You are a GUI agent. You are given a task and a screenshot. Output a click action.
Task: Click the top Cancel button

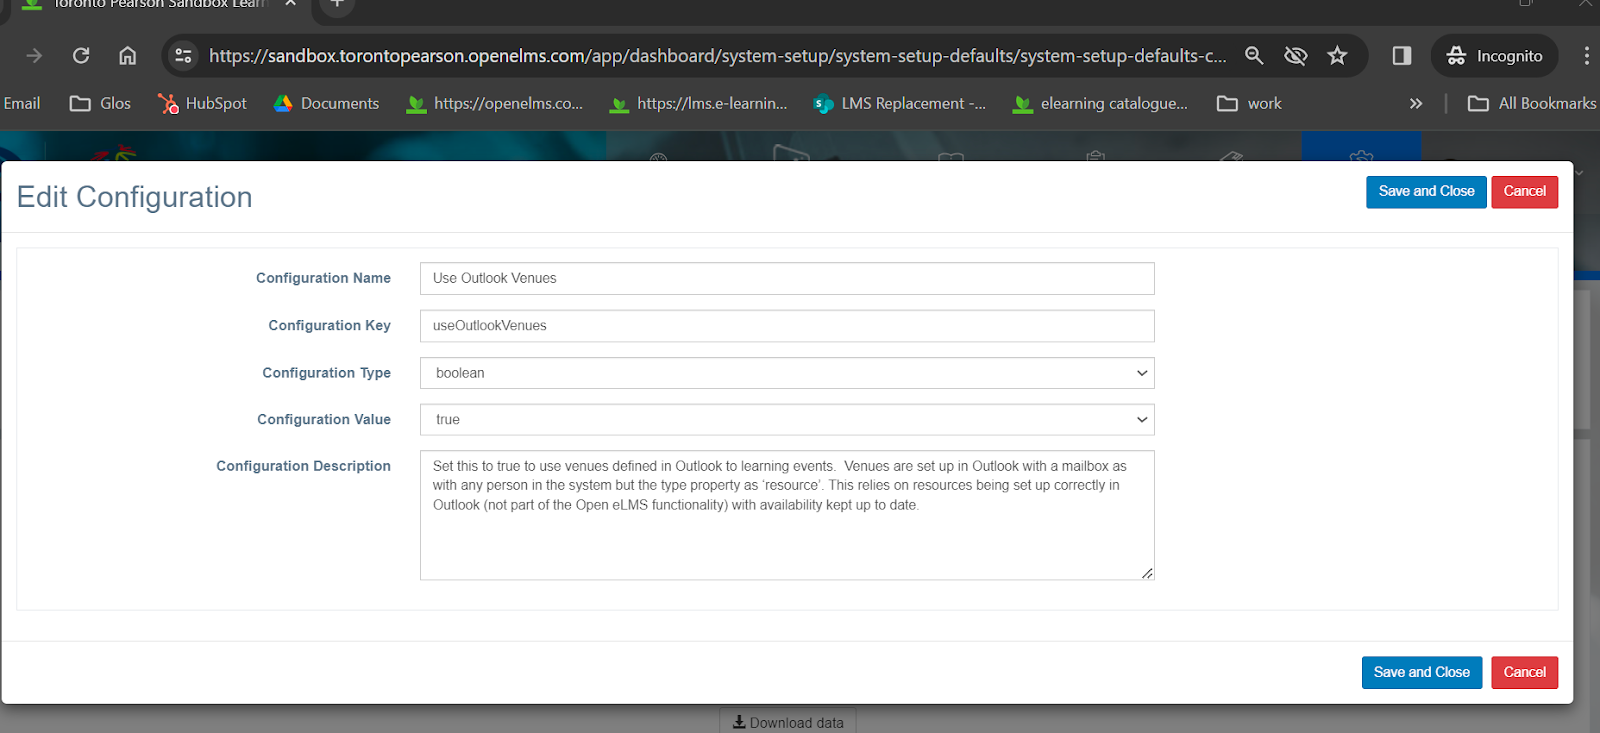(x=1524, y=192)
